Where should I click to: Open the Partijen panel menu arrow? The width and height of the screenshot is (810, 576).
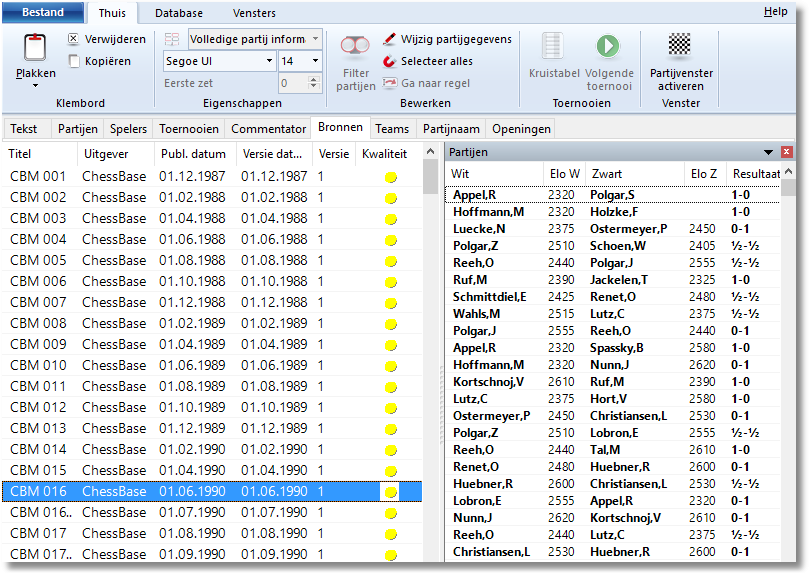coord(768,152)
